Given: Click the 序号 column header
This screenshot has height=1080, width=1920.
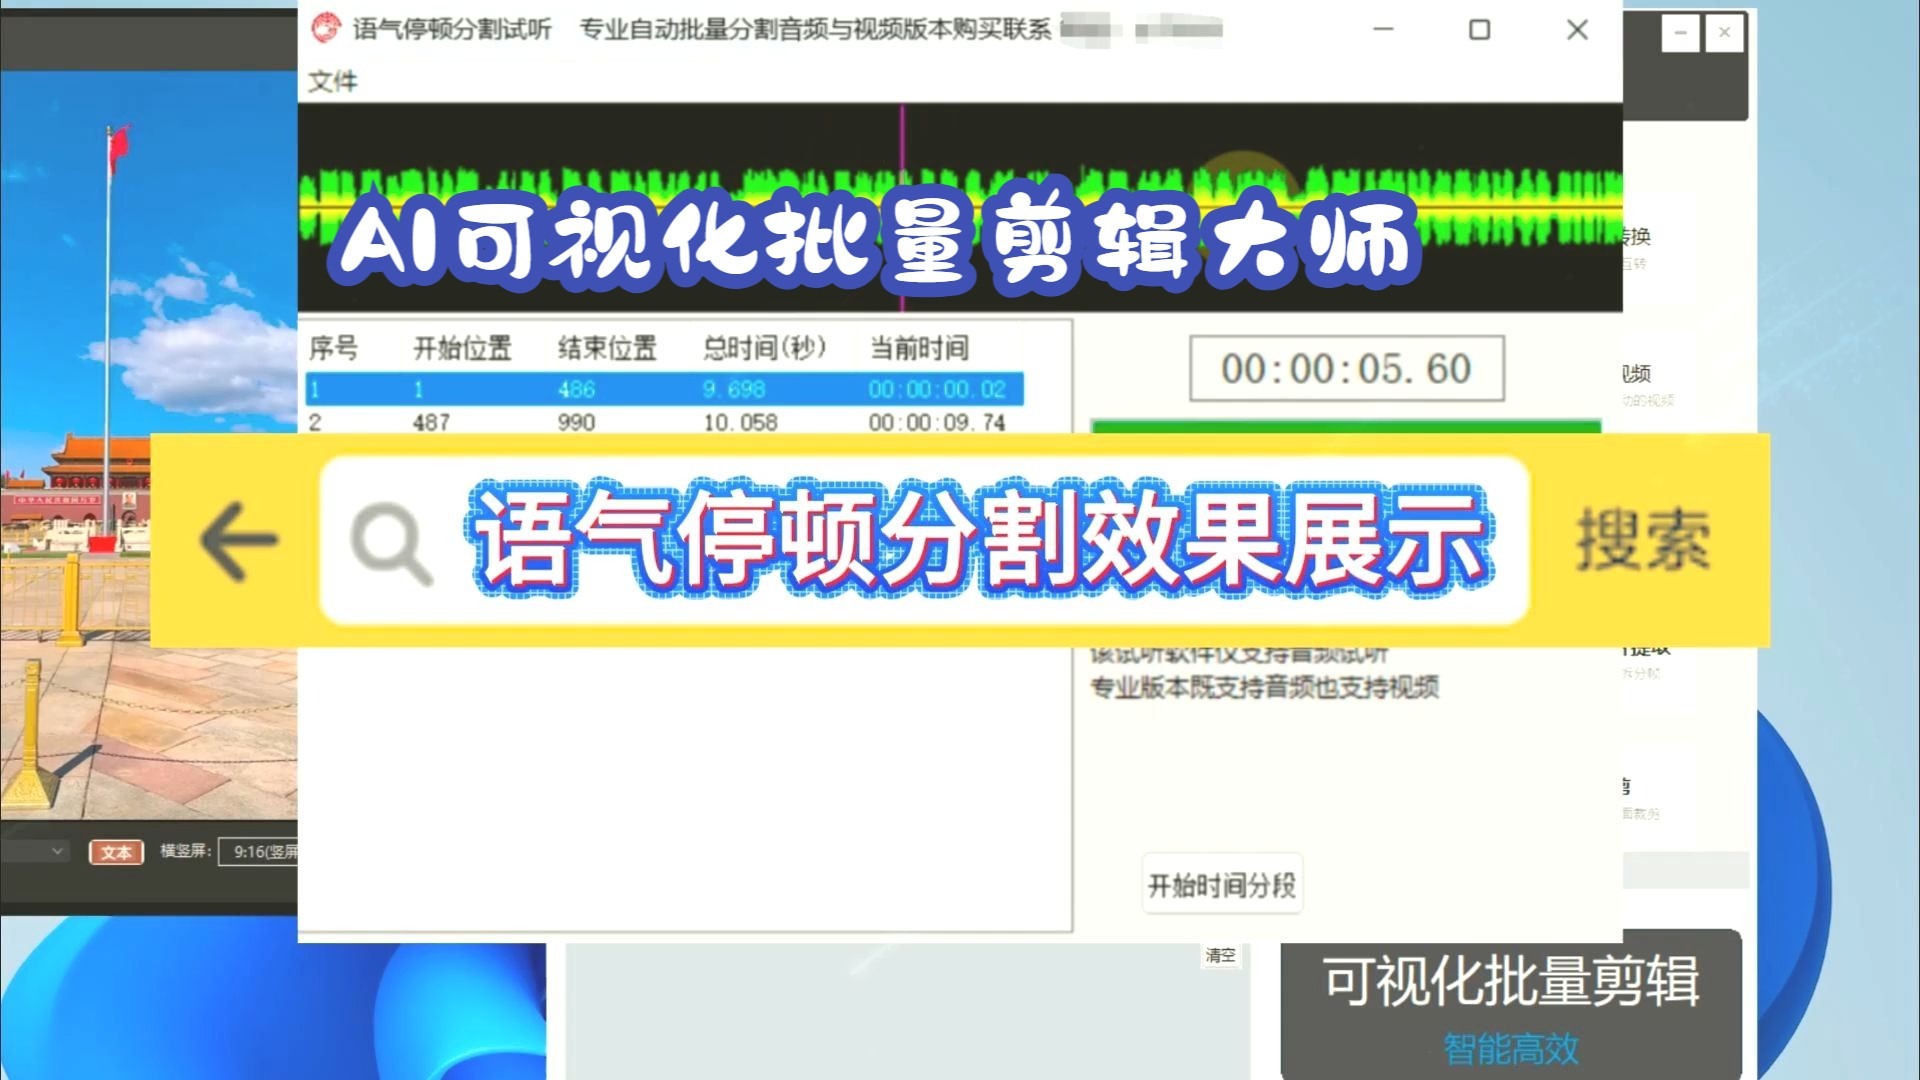Looking at the screenshot, I should pos(333,348).
